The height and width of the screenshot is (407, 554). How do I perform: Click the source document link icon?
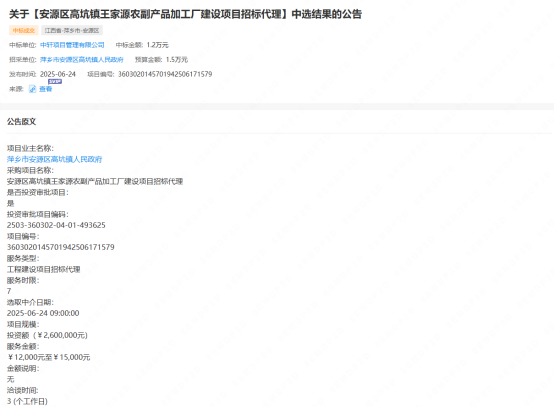coord(33,89)
